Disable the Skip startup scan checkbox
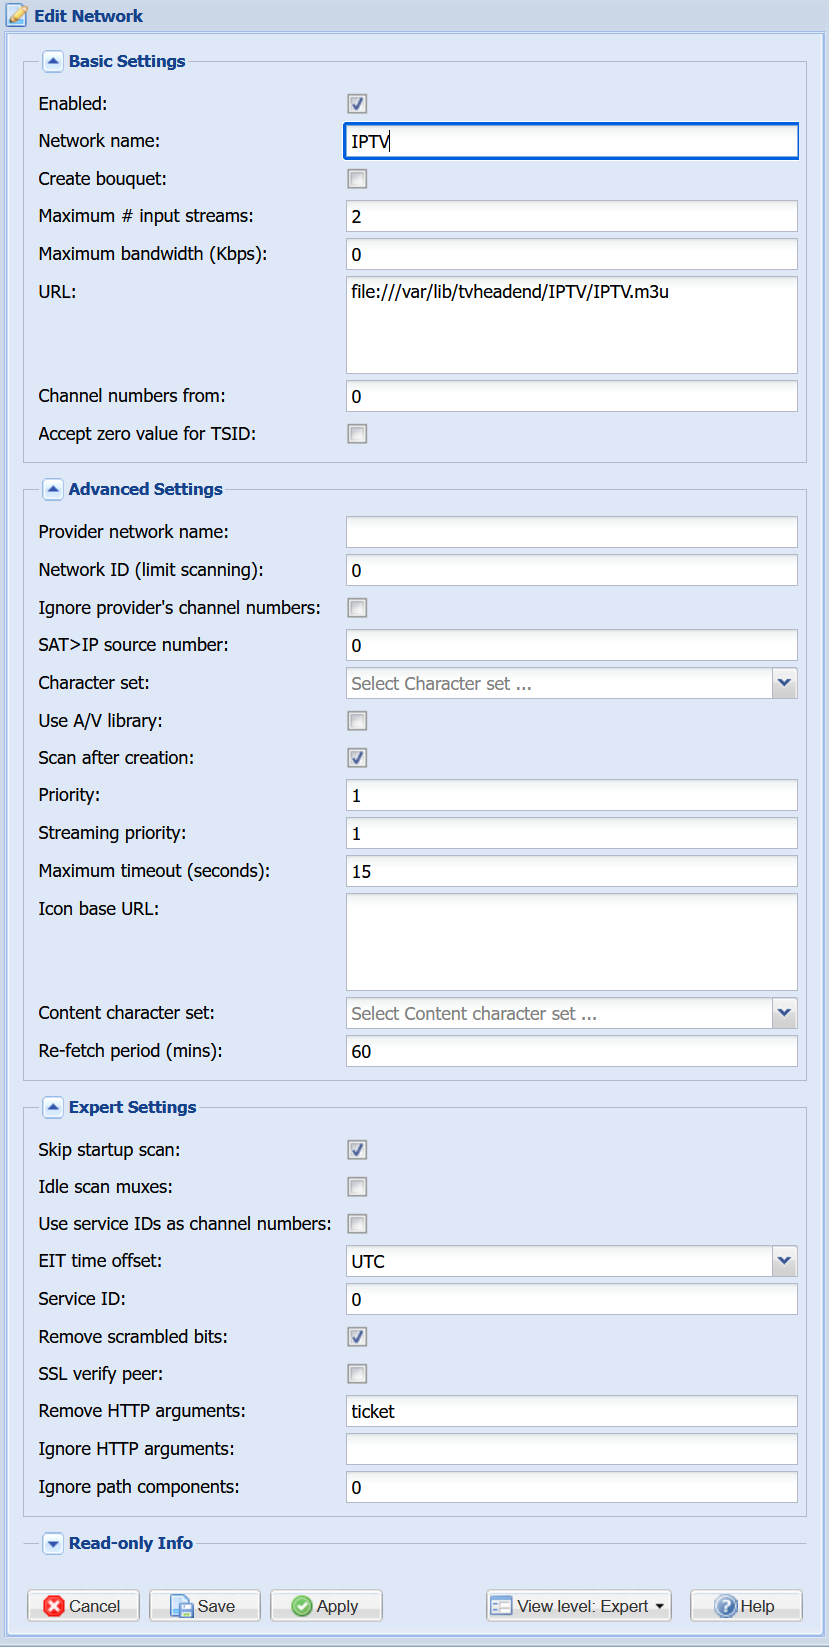Screen dimensions: 829x1647 pos(357,1150)
